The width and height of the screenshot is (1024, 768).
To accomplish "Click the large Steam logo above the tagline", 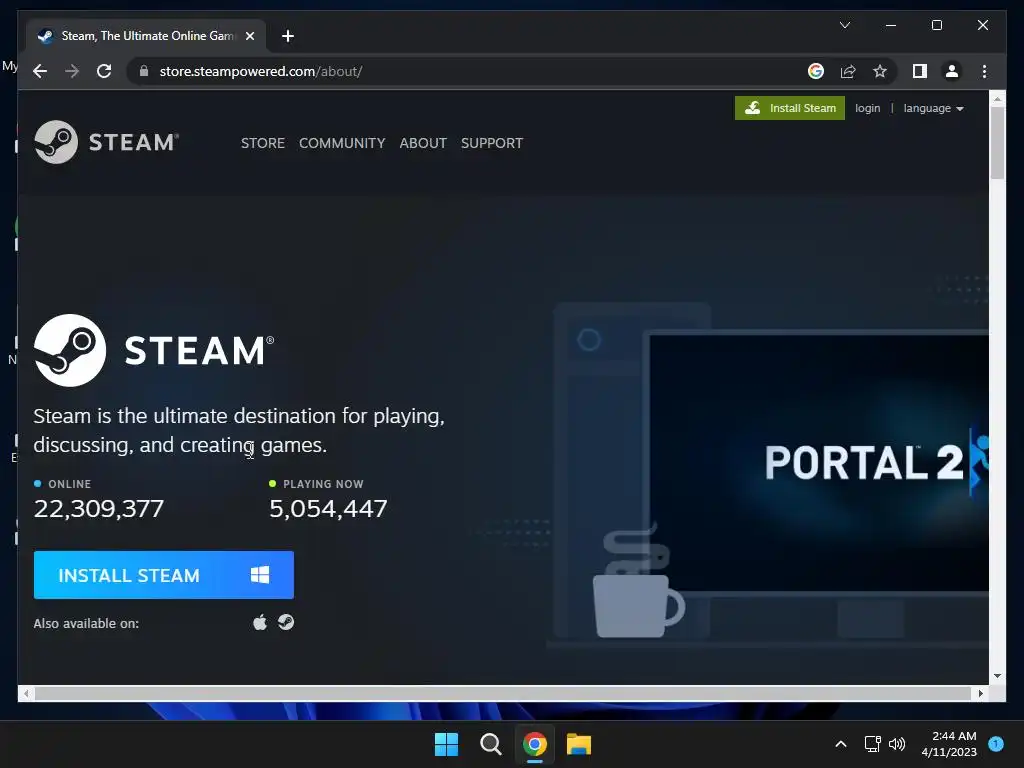I will 154,350.
